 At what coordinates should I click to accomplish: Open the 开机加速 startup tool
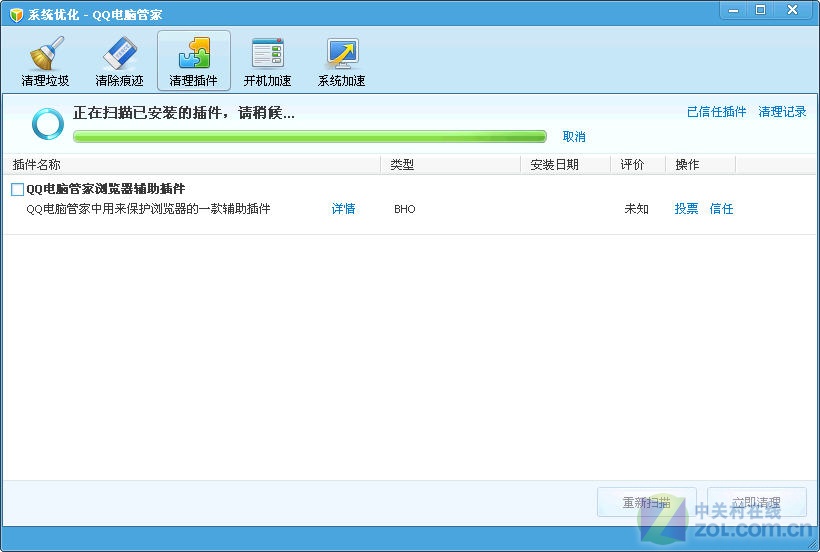(x=267, y=61)
